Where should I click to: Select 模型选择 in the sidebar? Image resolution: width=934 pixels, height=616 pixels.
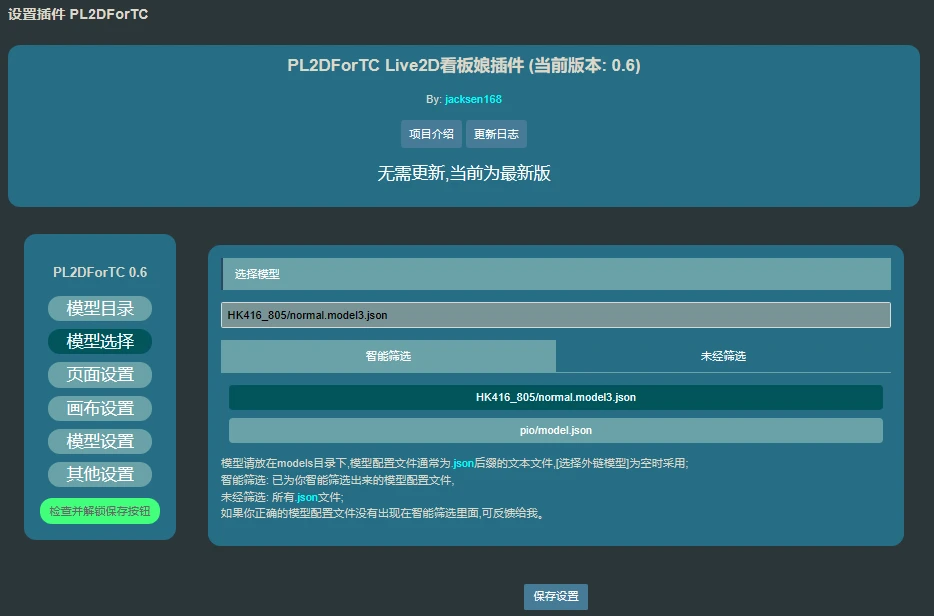click(100, 341)
